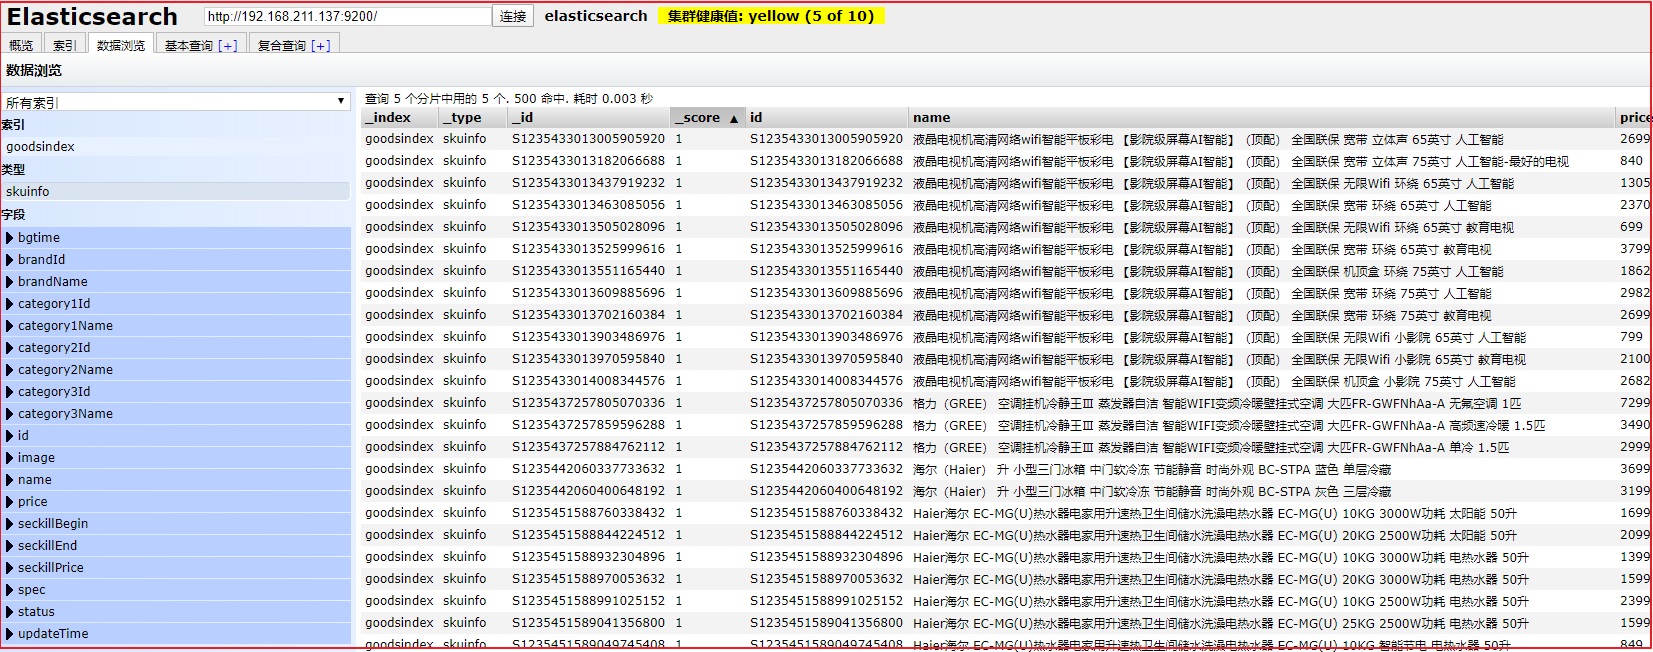This screenshot has height=652, width=1653.
Task: Expand the status field triangle
Action: (x=10, y=612)
